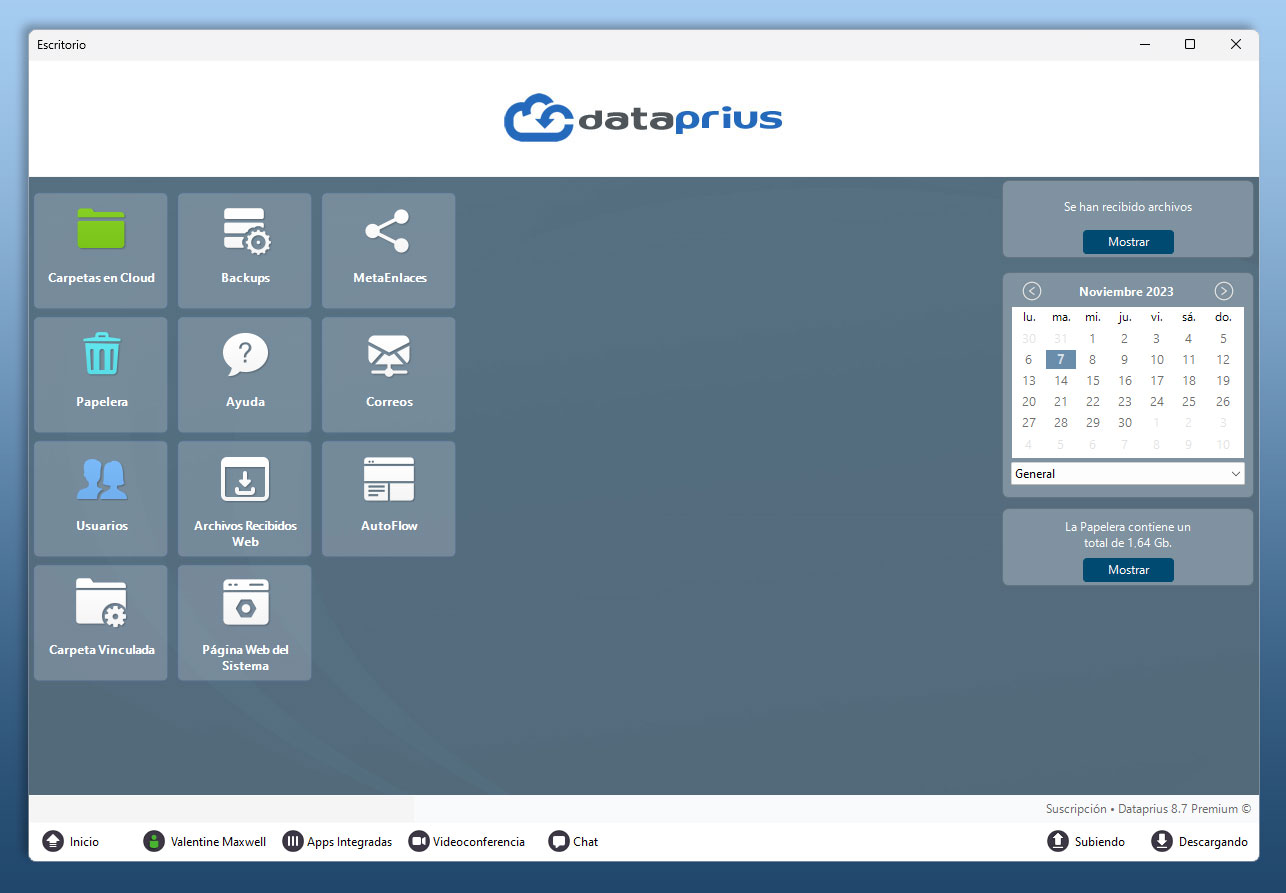The width and height of the screenshot is (1286, 893).
Task: Open the Carpeta Vinculada folder-gear tile
Action: point(101,622)
